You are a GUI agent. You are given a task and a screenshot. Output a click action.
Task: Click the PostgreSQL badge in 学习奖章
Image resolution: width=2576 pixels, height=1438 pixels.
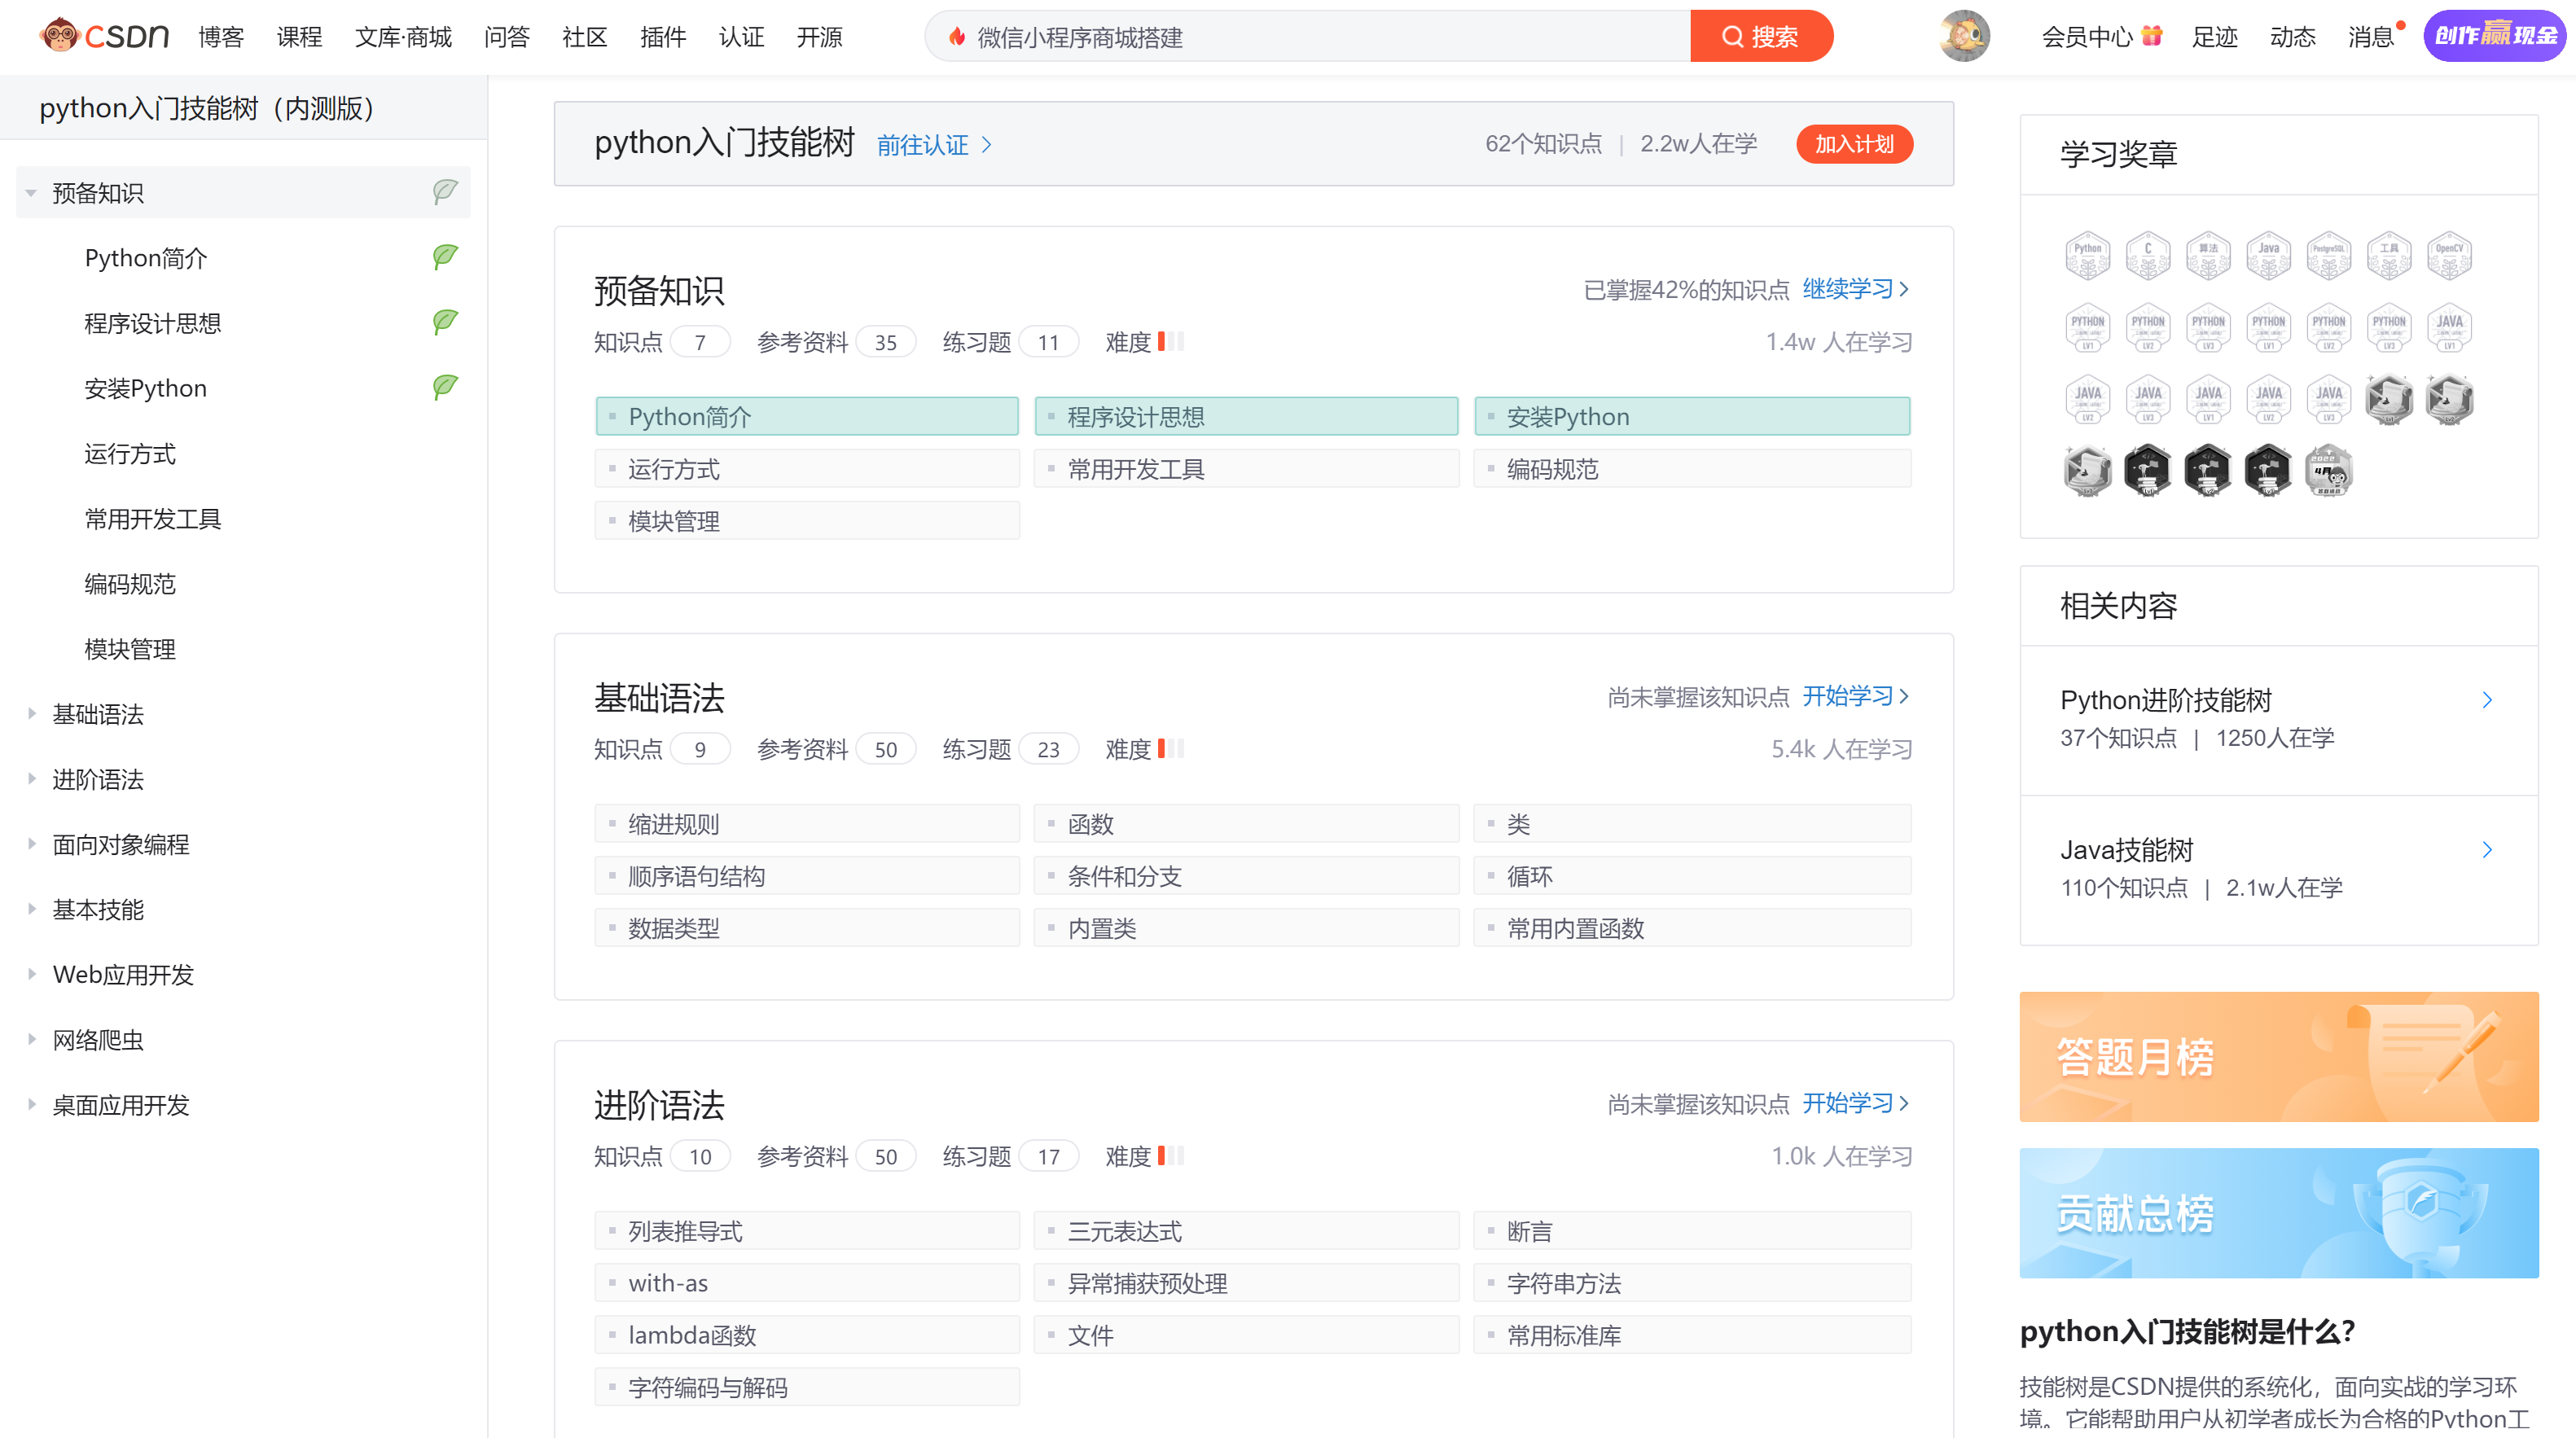pyautogui.click(x=2328, y=256)
